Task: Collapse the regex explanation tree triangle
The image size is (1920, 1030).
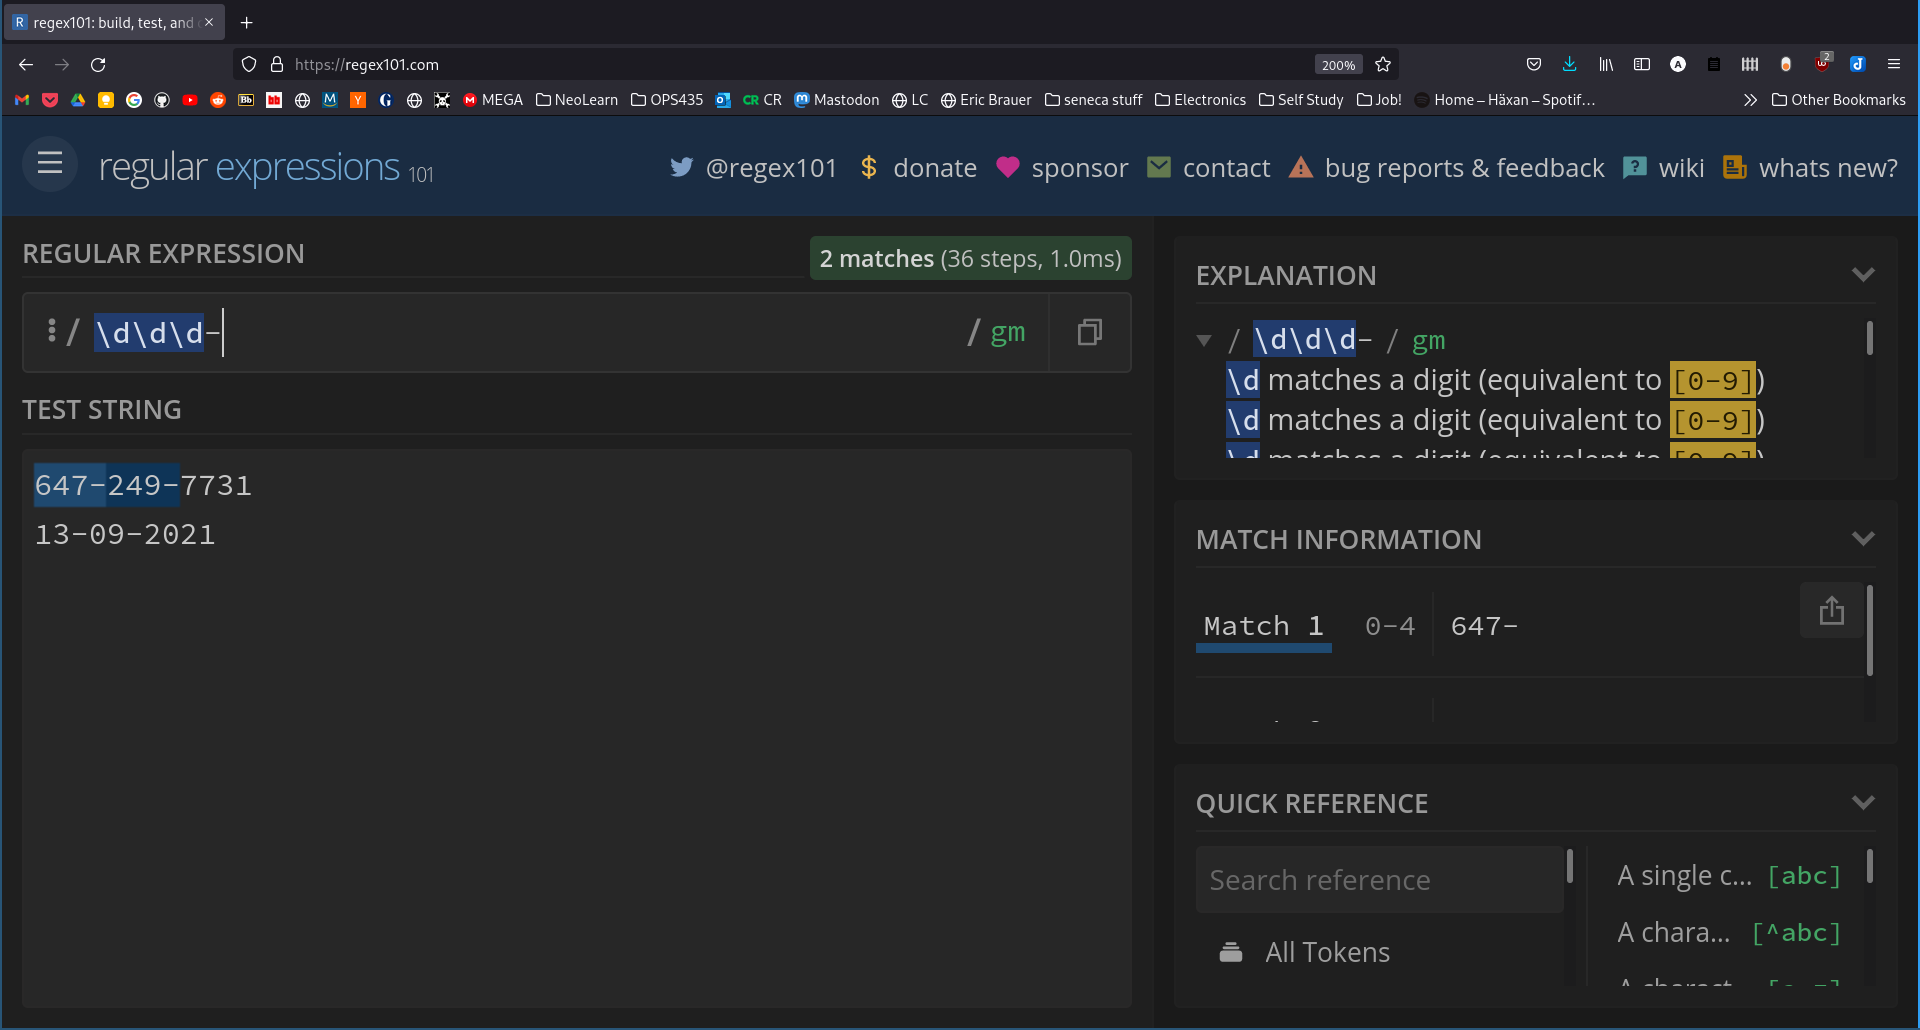Action: tap(1204, 341)
